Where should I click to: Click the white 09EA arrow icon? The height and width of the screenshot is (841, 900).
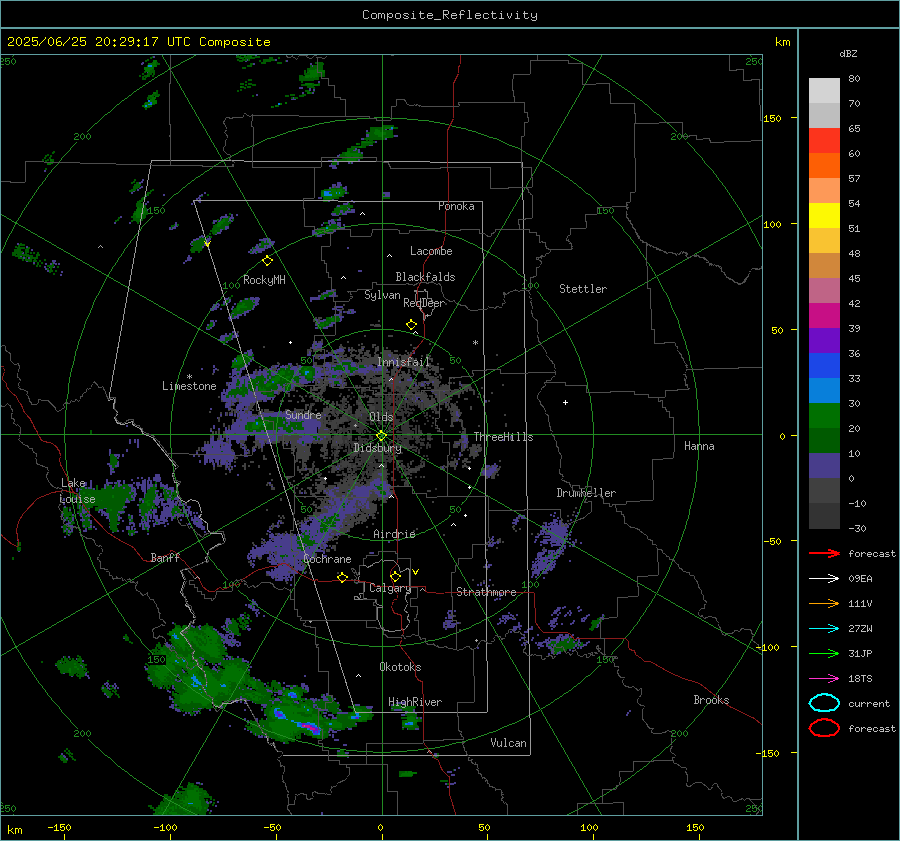point(824,579)
